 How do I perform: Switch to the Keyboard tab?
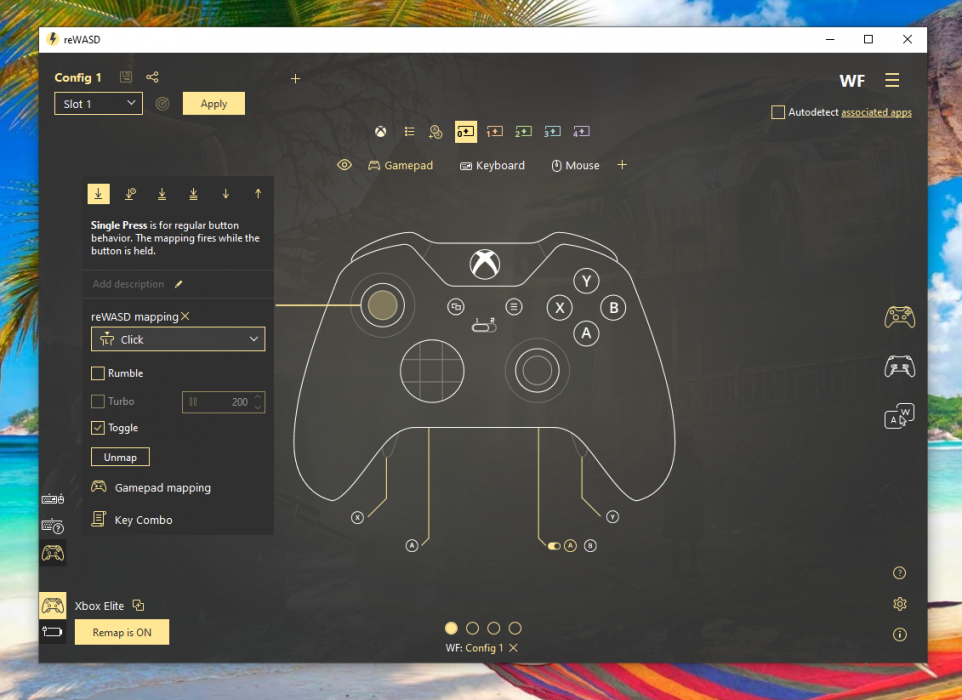(492, 166)
